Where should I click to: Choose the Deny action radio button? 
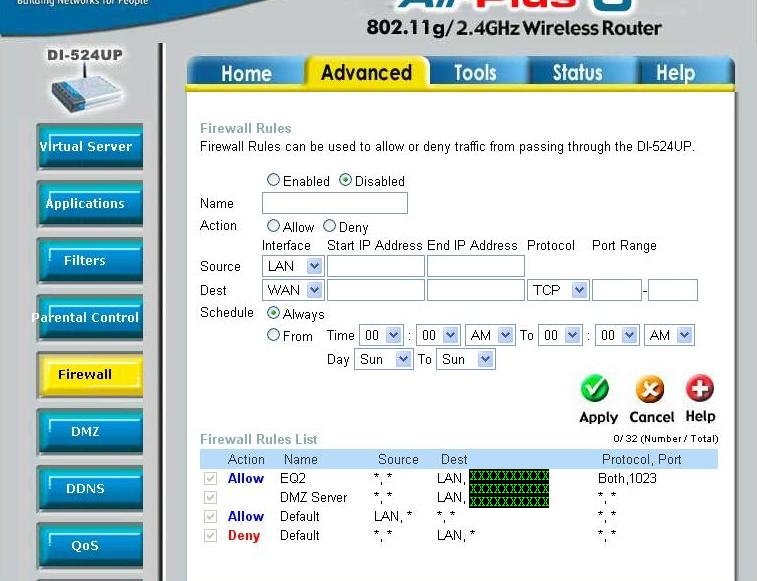[x=329, y=227]
